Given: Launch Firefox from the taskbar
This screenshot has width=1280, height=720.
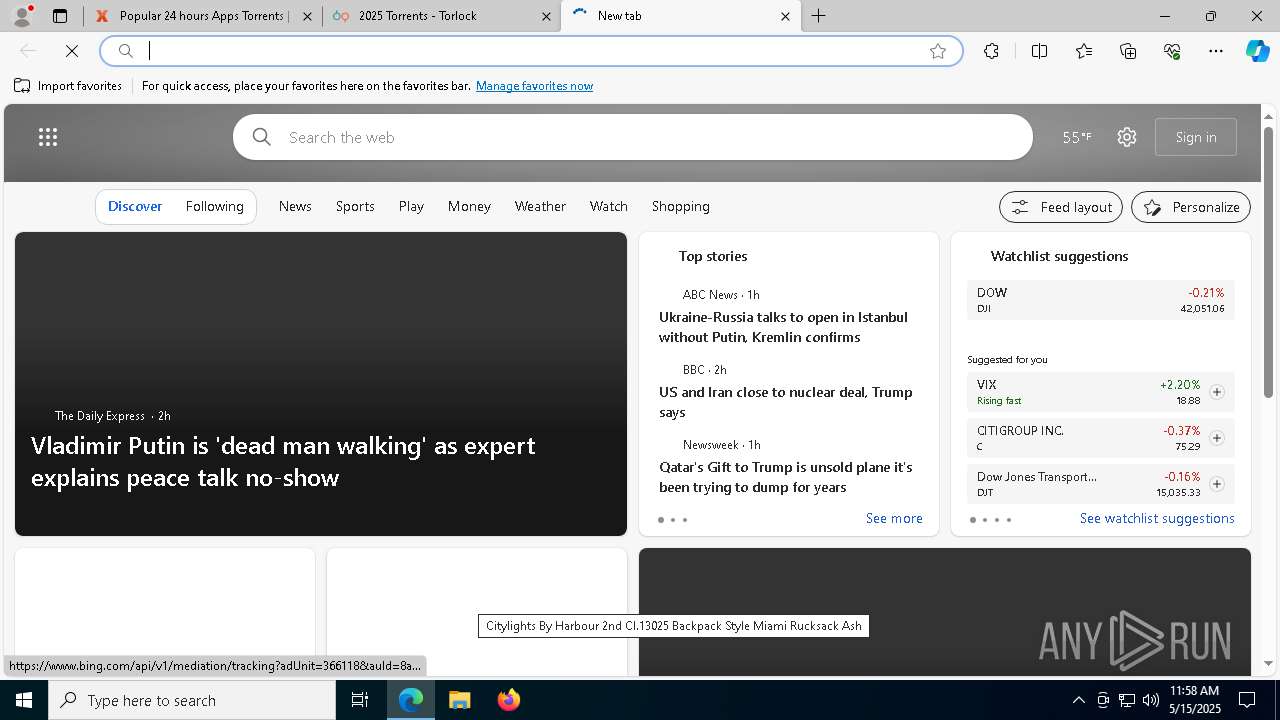Looking at the screenshot, I should click(509, 700).
